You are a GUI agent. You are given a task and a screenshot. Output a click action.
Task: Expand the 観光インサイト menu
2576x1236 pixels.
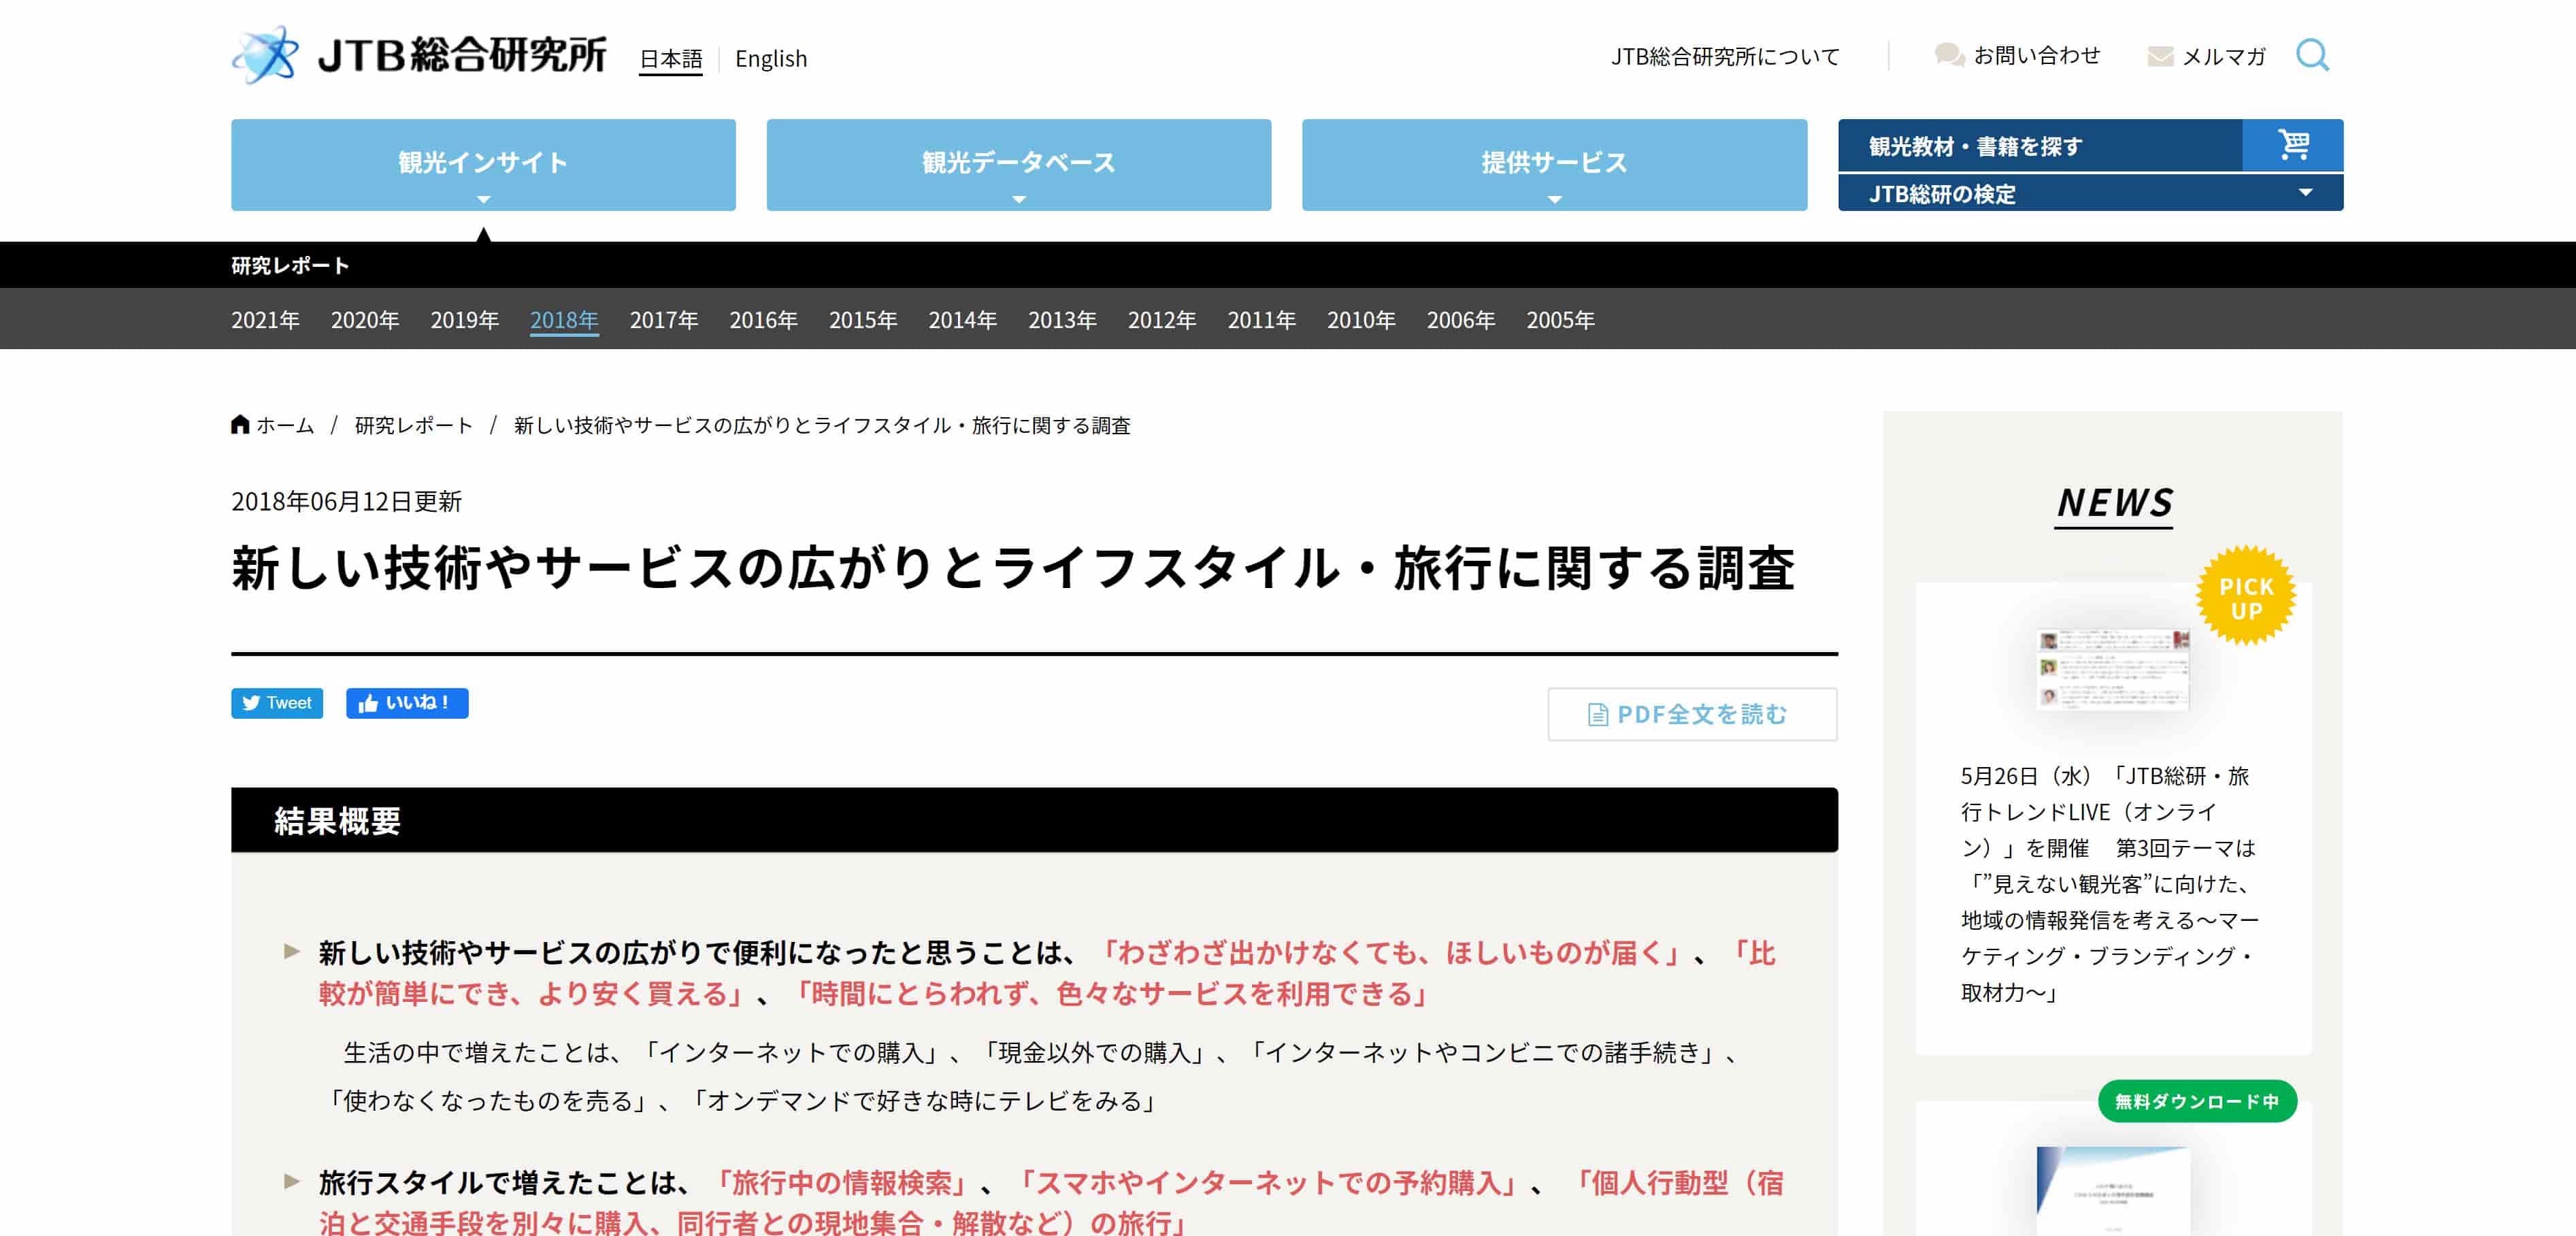(x=483, y=164)
